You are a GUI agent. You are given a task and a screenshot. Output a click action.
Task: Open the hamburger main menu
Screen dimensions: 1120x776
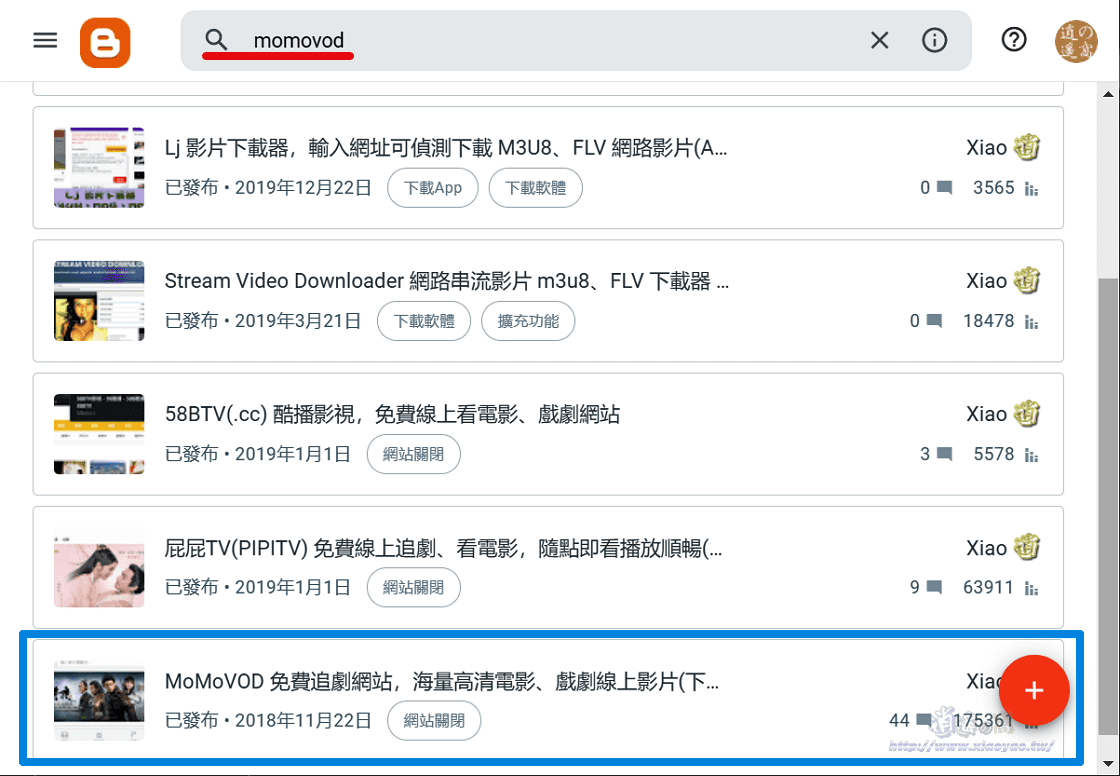45,40
